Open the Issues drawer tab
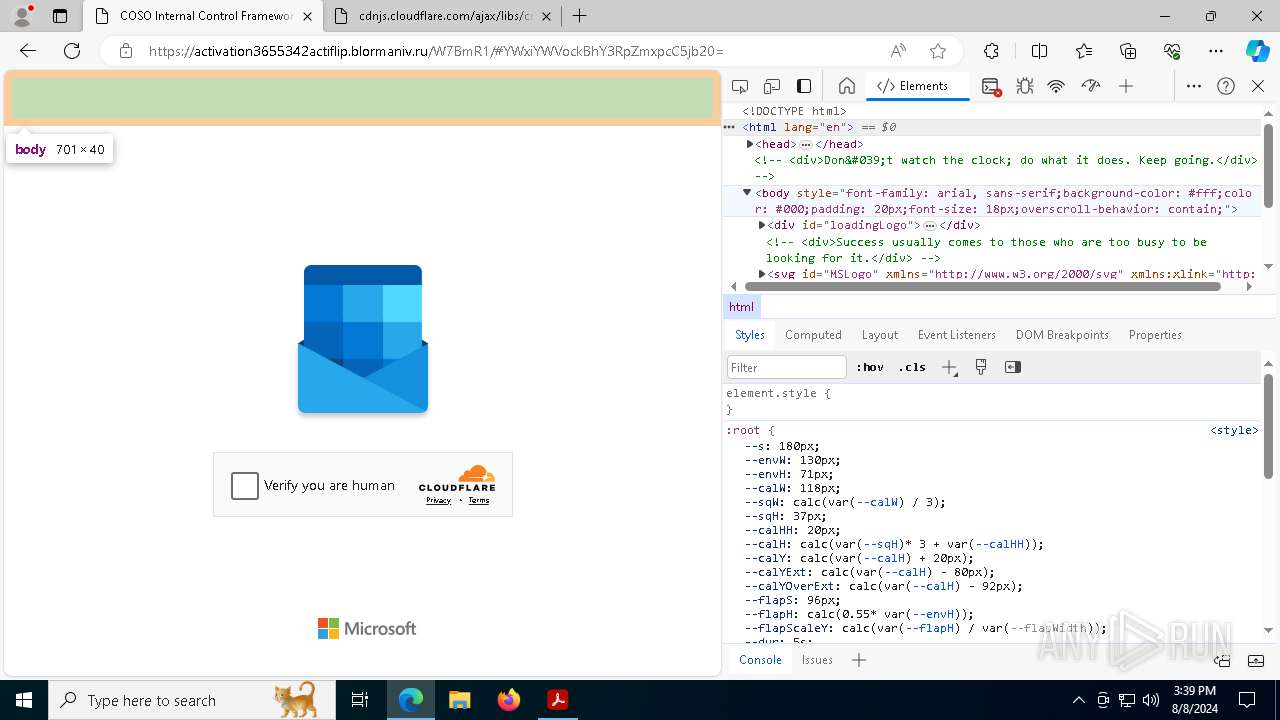 point(817,660)
